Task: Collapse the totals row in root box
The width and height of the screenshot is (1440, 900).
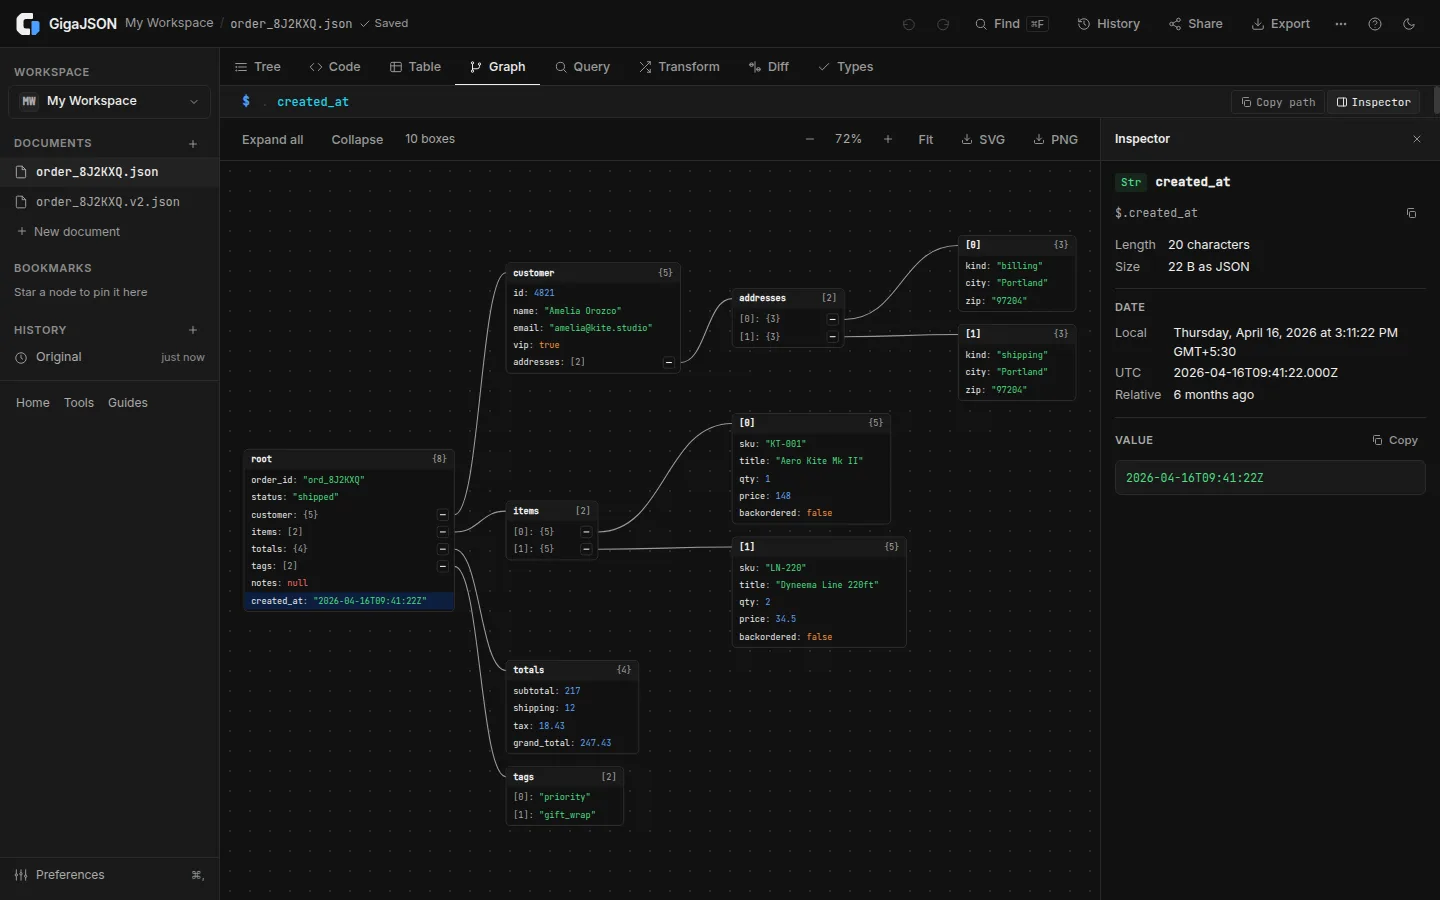Action: (442, 549)
